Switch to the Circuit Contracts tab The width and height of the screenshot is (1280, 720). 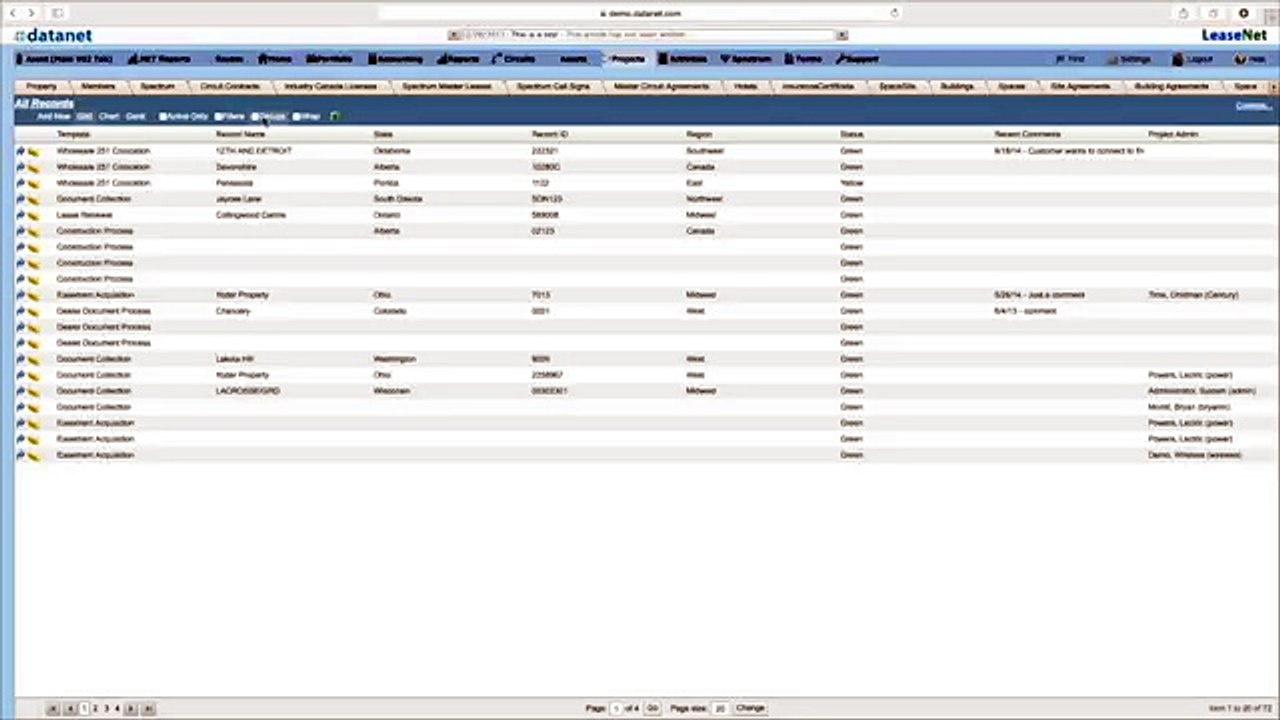coord(230,87)
